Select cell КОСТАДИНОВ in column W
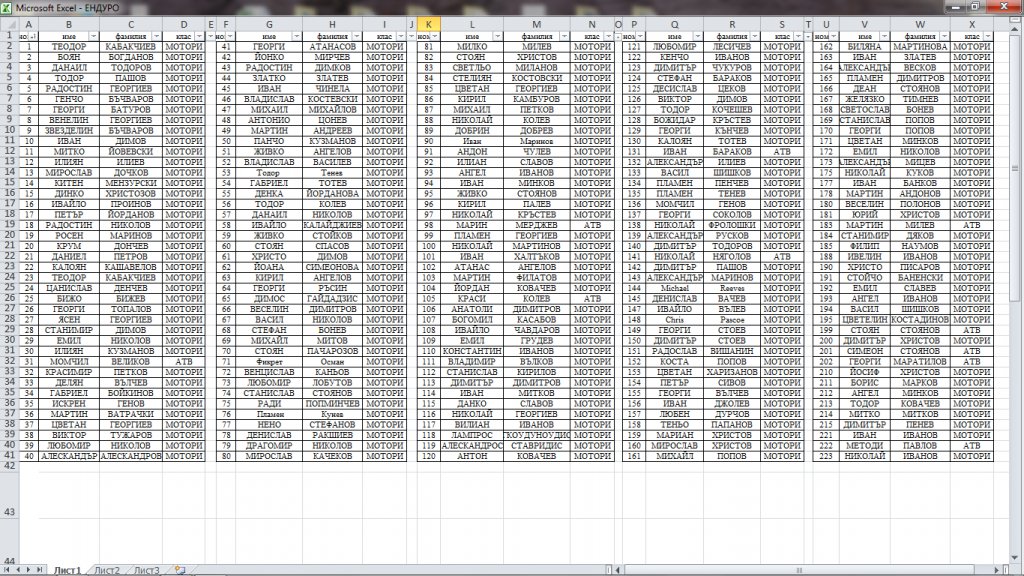The width and height of the screenshot is (1024, 576). (x=920, y=319)
